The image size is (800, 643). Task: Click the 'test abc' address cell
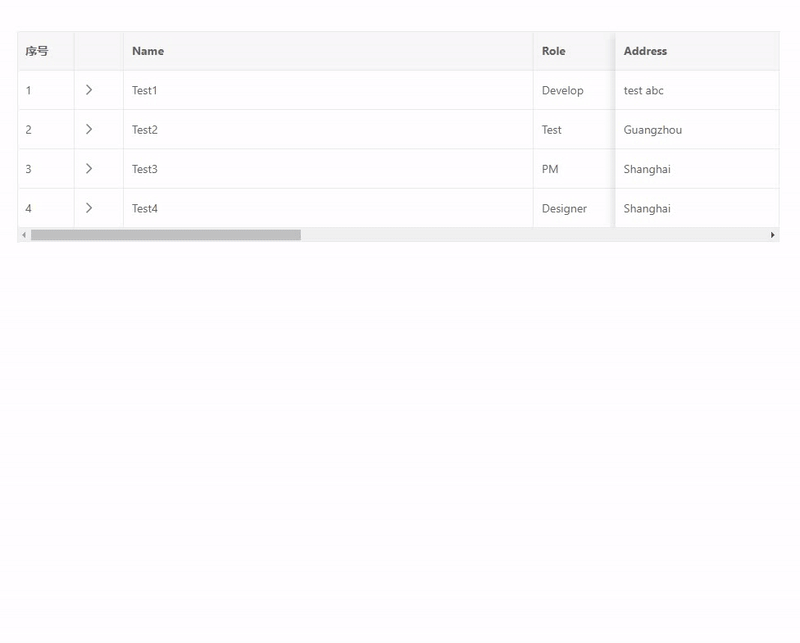697,90
